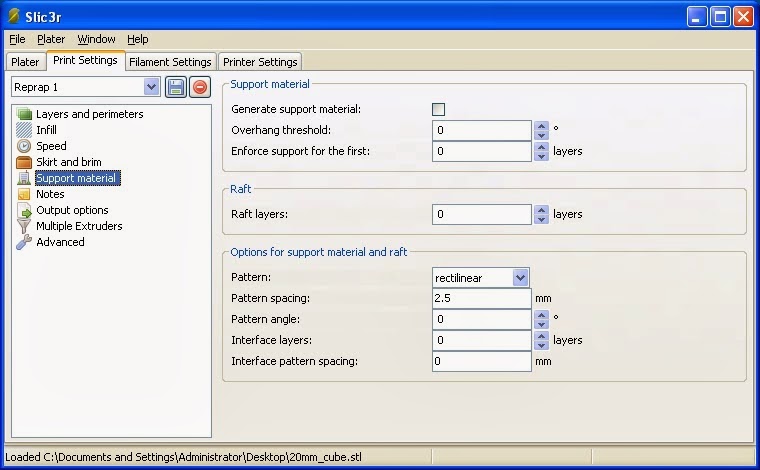Image resolution: width=760 pixels, height=470 pixels.
Task: Click the Advanced wrench icon
Action: [x=24, y=242]
